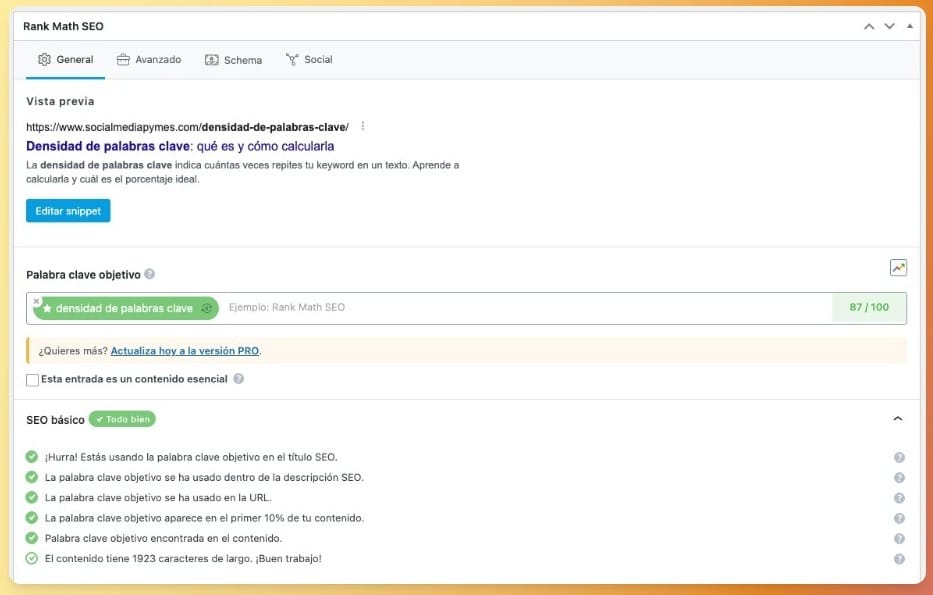Viewport: 933px width, 595px height.
Task: Open help for the primer 10% content check
Action: (x=899, y=518)
